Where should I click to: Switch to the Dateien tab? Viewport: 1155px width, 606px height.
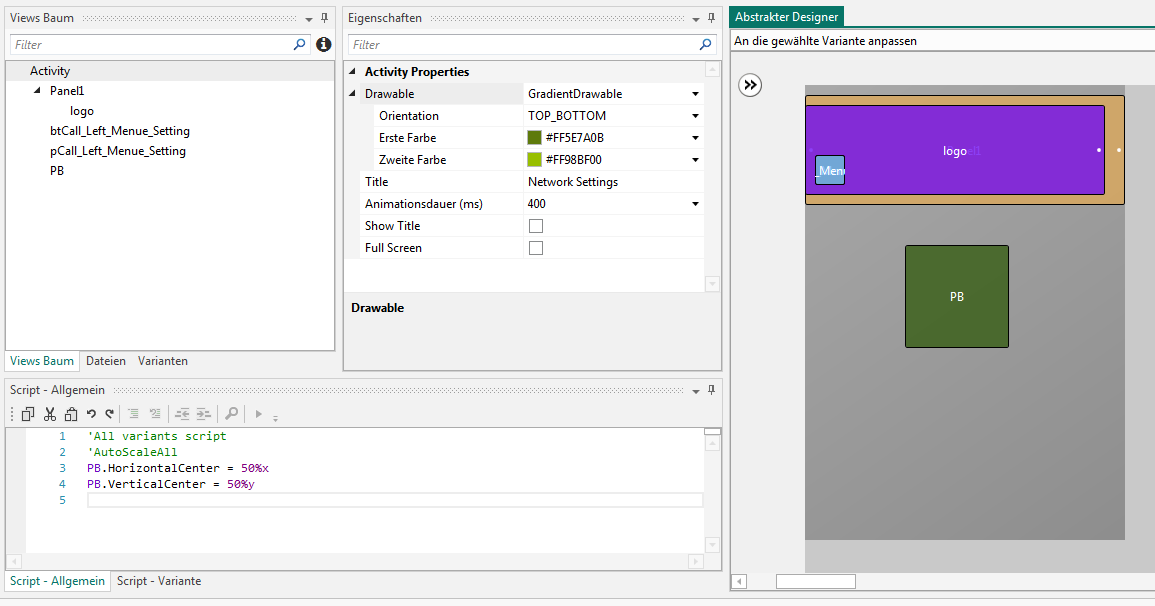[x=106, y=361]
